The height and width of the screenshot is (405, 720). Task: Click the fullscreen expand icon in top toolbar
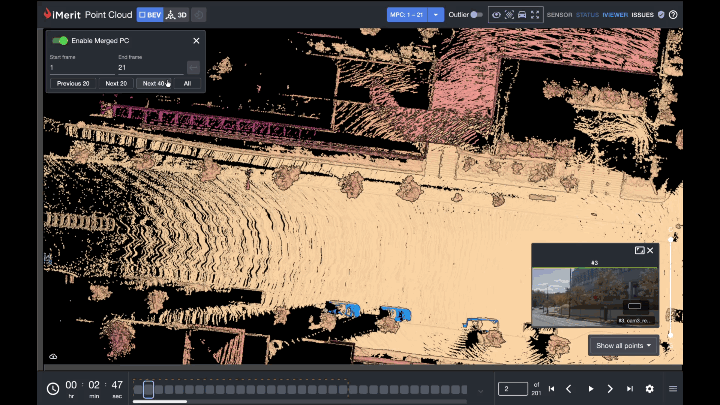click(535, 15)
